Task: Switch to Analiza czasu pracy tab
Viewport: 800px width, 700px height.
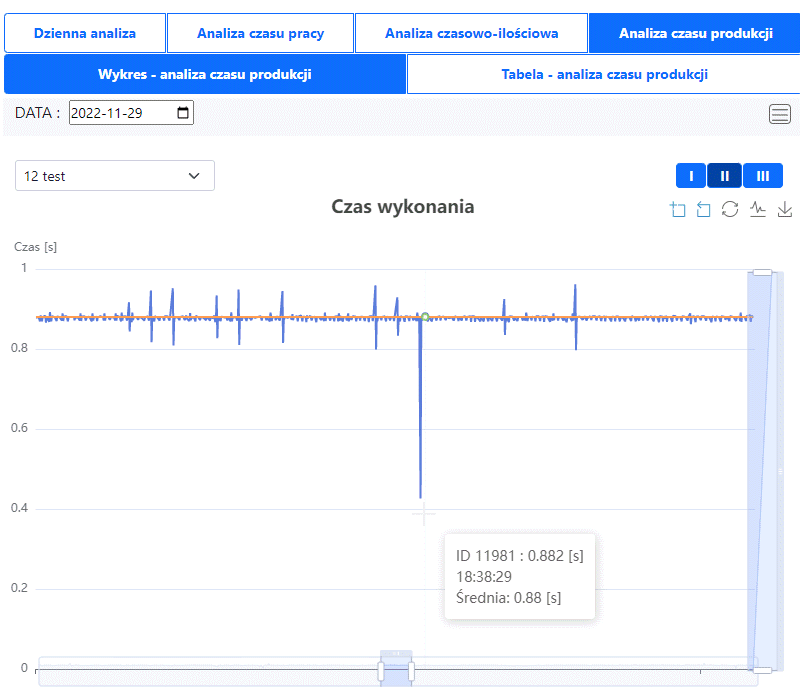Action: tap(260, 34)
